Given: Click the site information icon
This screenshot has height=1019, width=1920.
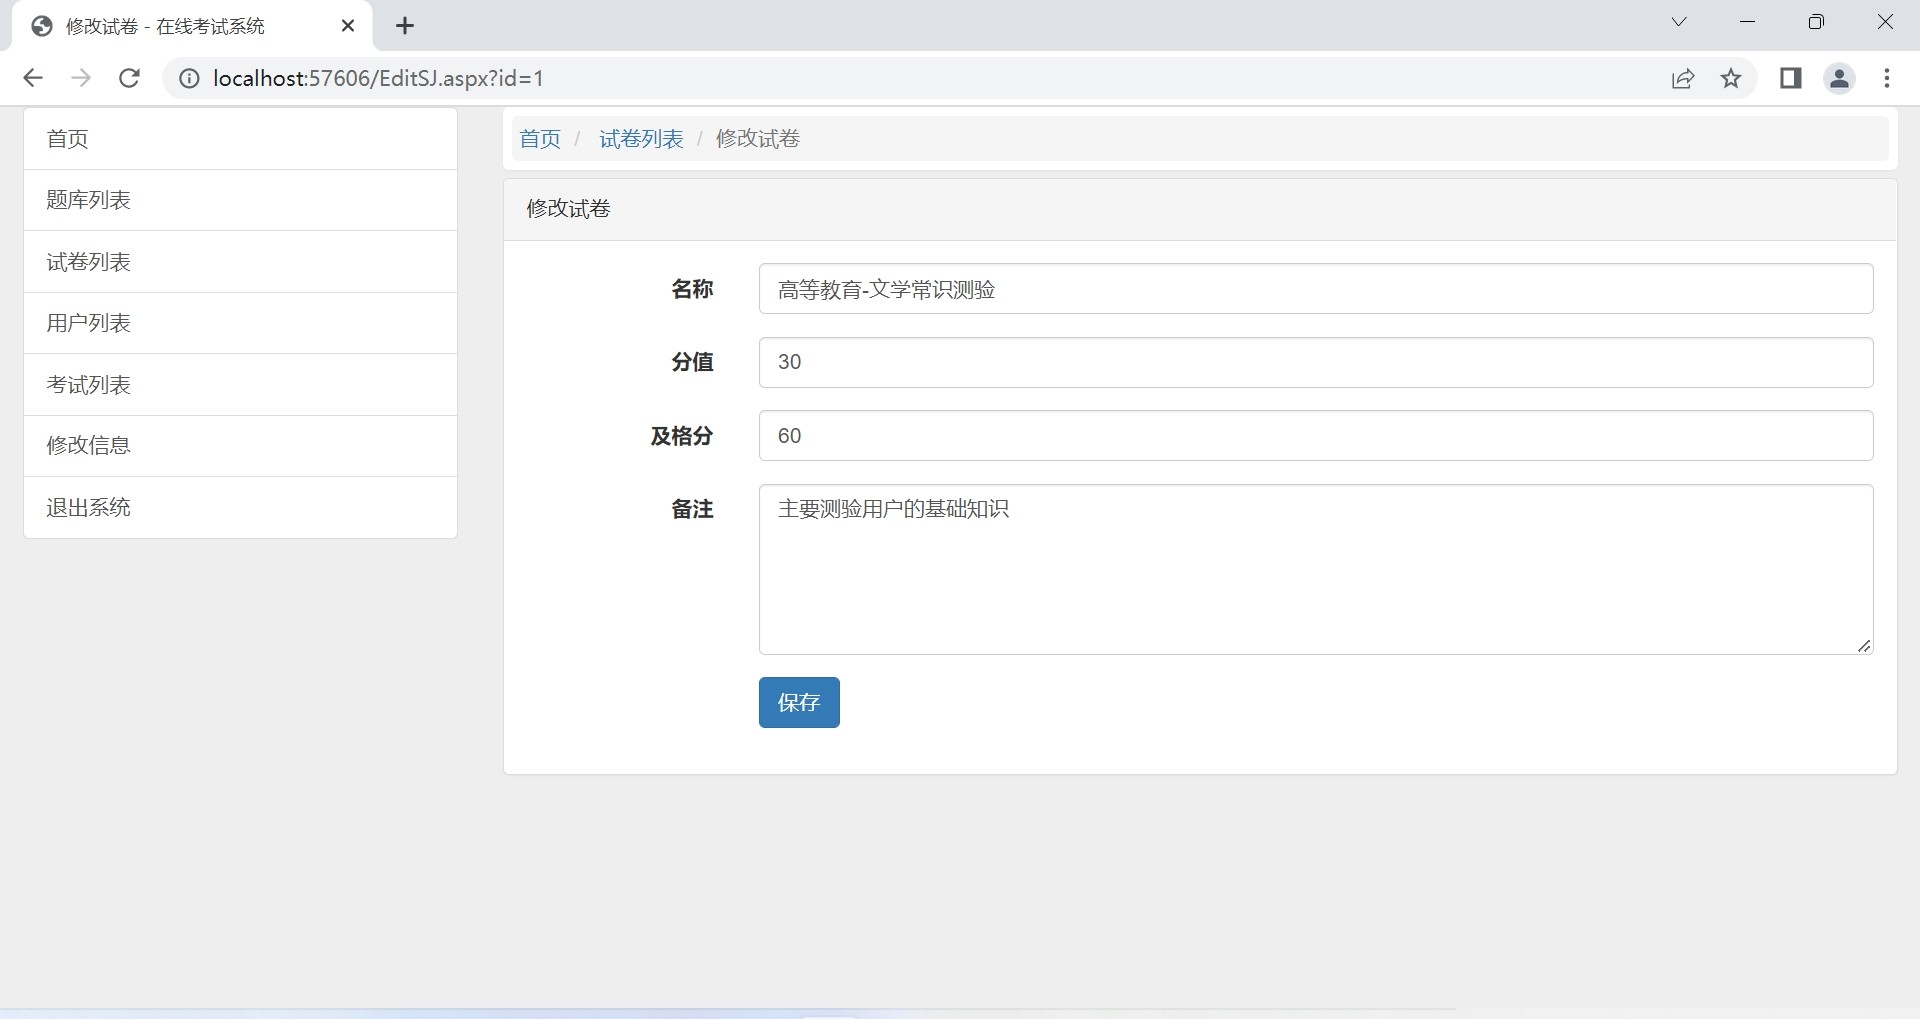Looking at the screenshot, I should [x=189, y=78].
